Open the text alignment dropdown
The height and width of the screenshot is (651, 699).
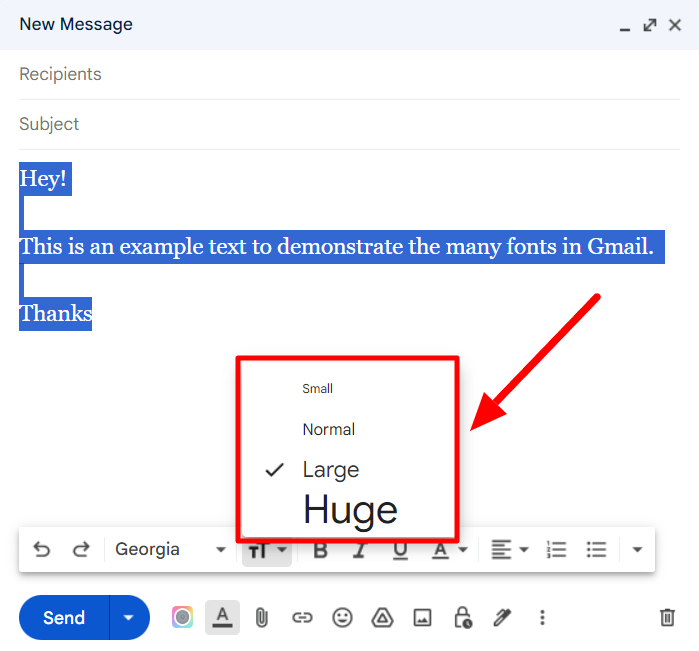510,549
